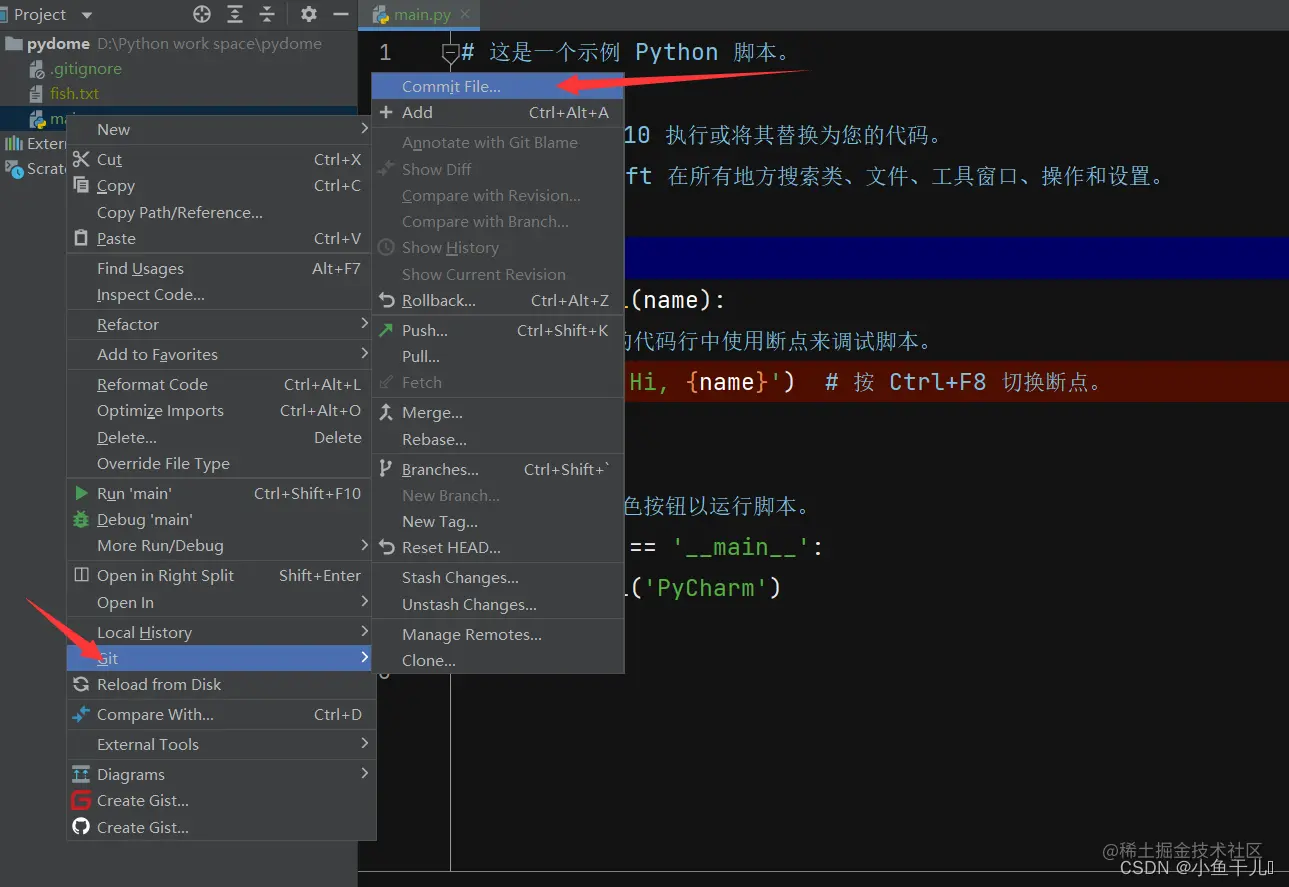Select Rebase... in Git submenu
1289x887 pixels.
(498, 439)
